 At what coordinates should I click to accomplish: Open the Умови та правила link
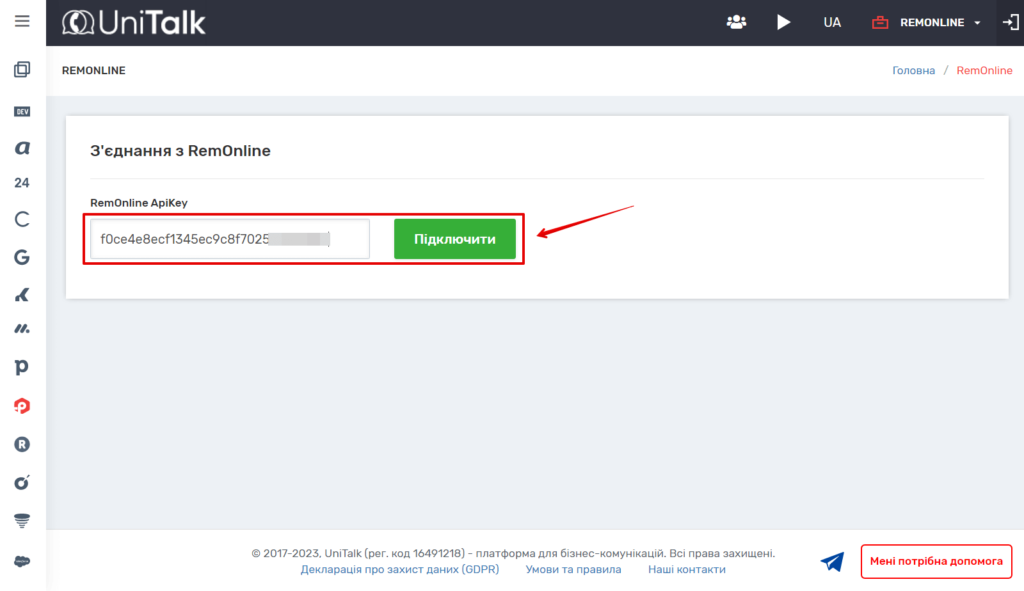(x=573, y=569)
